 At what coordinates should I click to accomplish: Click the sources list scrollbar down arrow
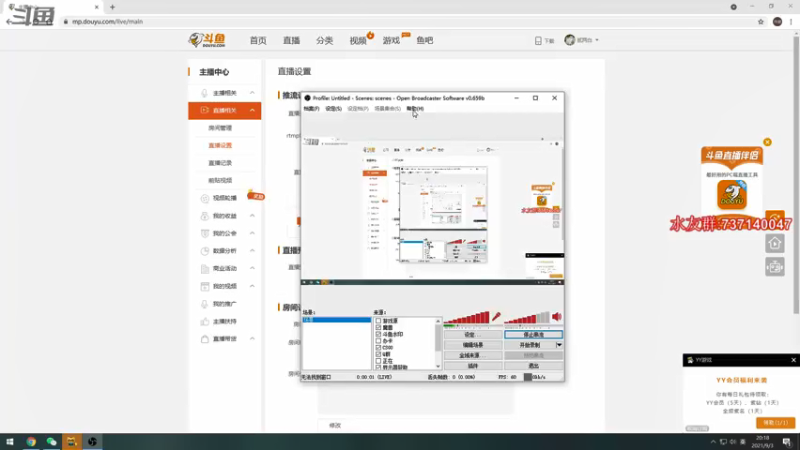(x=438, y=366)
